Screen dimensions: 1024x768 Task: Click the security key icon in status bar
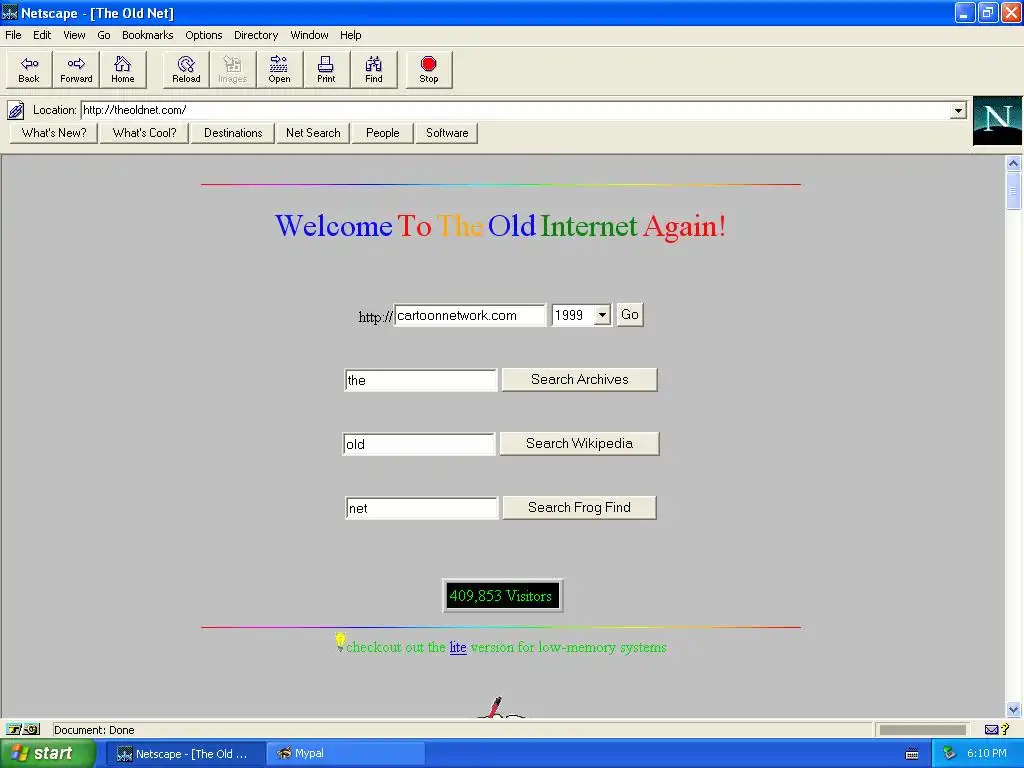point(24,729)
